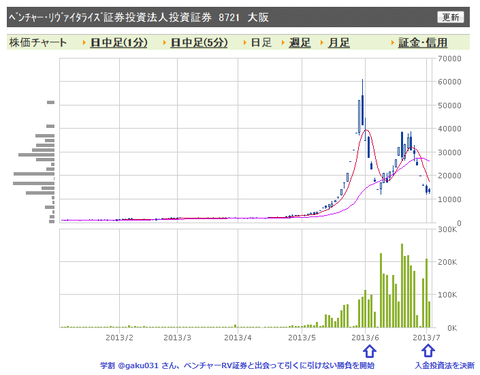Click the 更新 refresh button
Screen dimensions: 480x375
point(450,17)
